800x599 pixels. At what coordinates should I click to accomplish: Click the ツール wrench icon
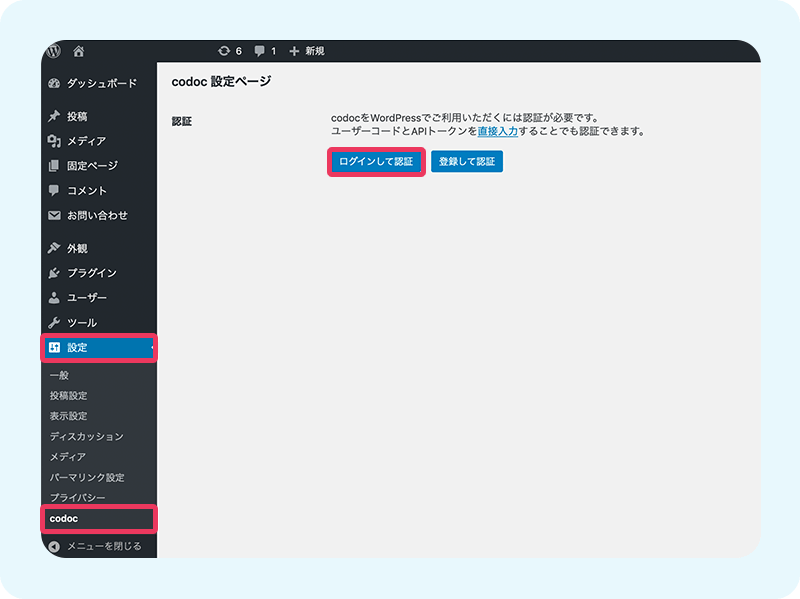[x=54, y=322]
